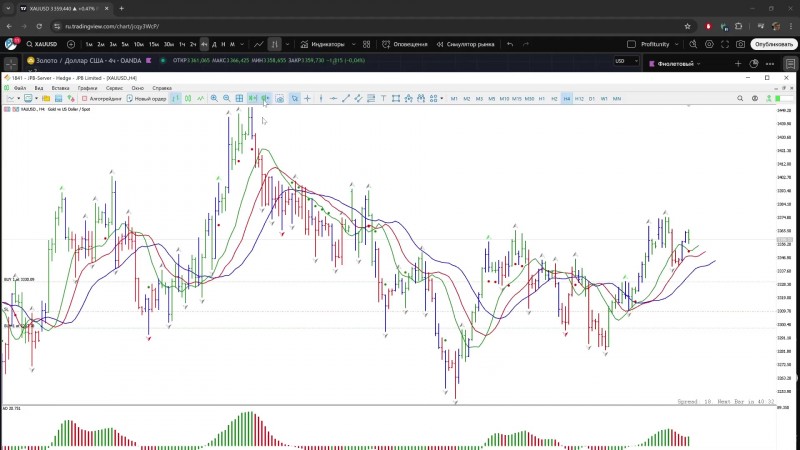Open MetaTrader search magnifier

[x=740, y=98]
